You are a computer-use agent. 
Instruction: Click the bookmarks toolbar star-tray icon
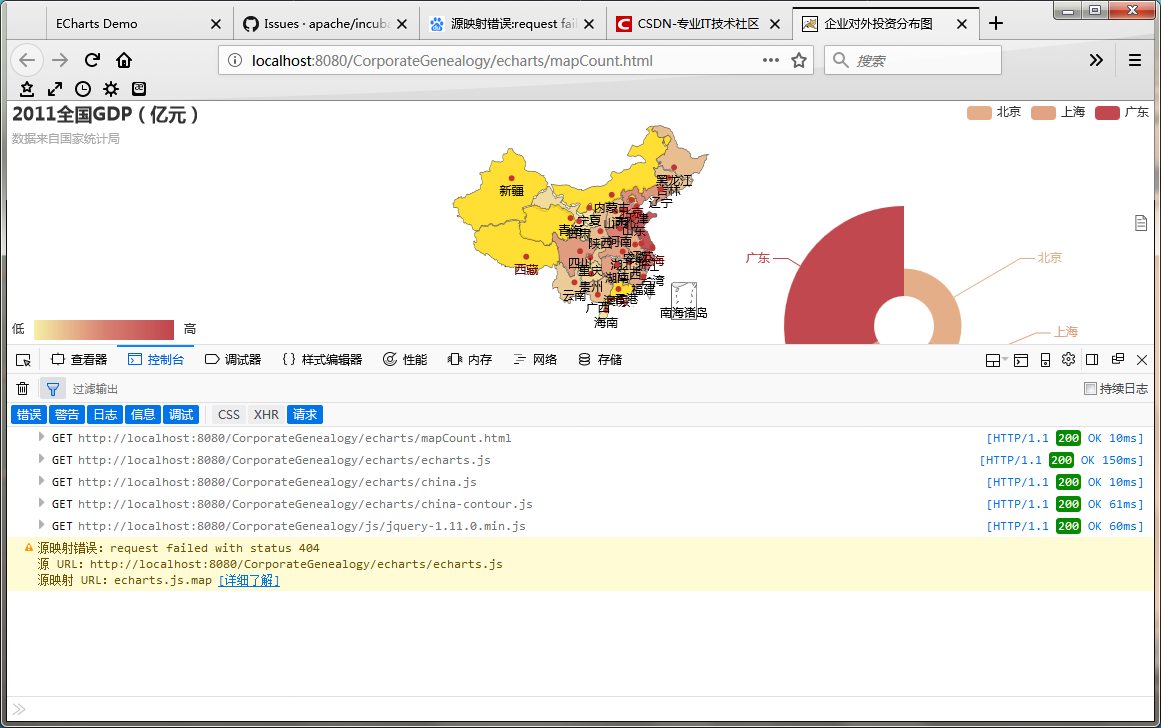27,89
